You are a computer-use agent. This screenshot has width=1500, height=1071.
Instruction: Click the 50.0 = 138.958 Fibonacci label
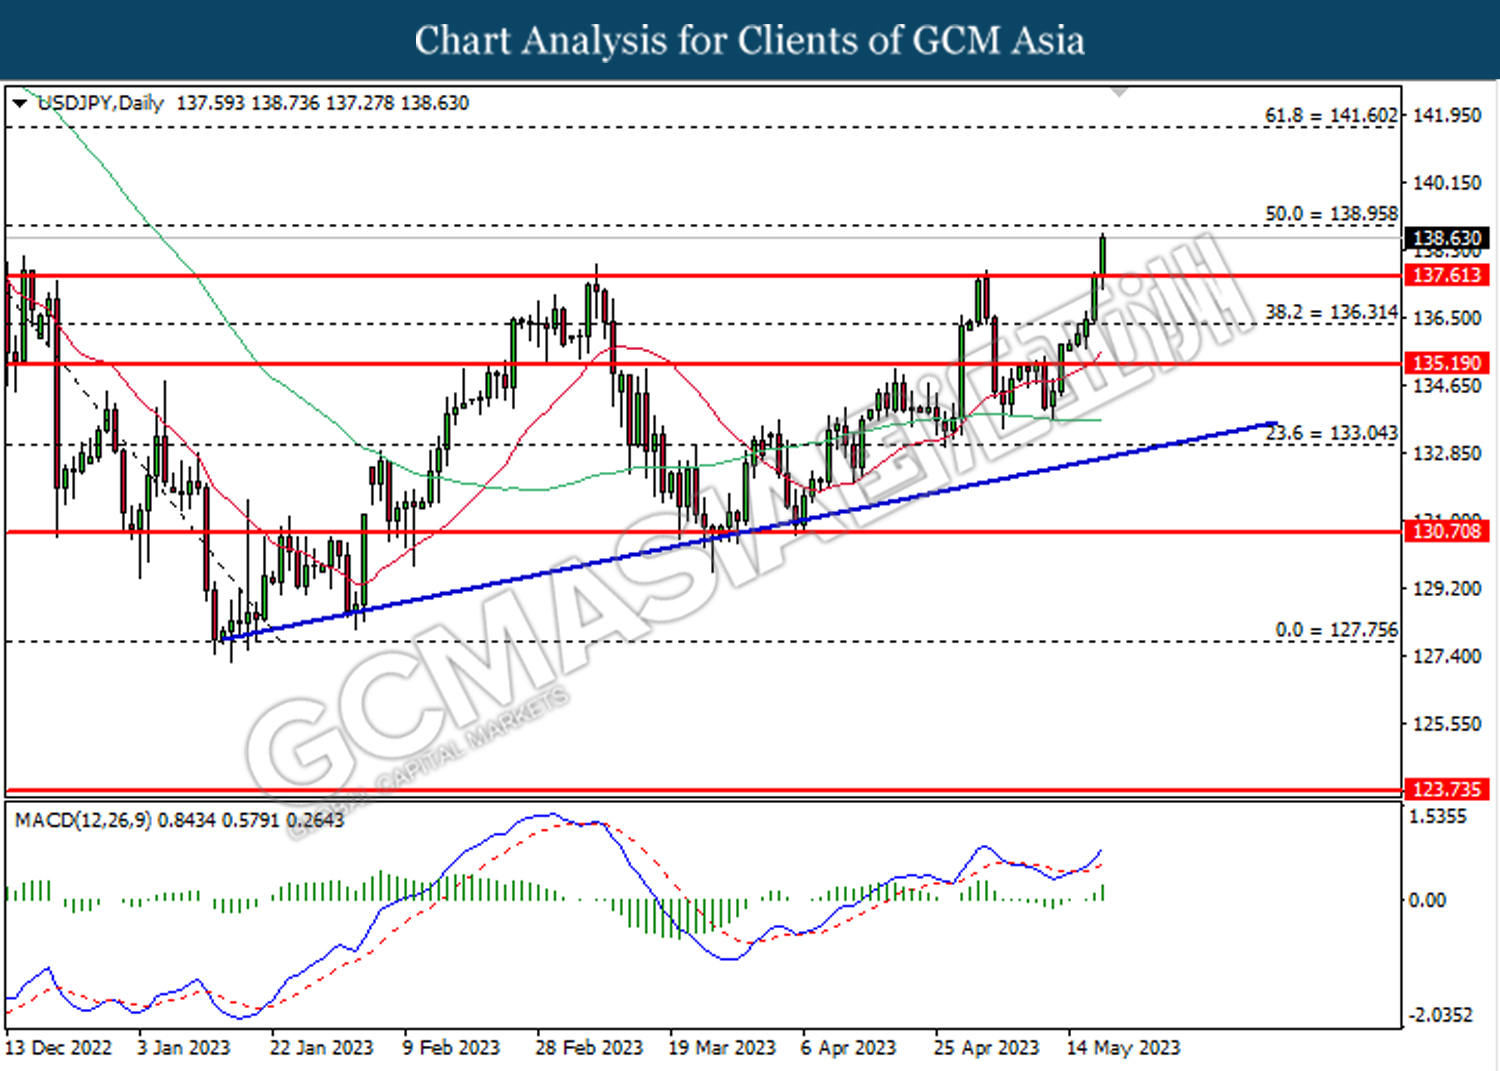(x=1331, y=213)
